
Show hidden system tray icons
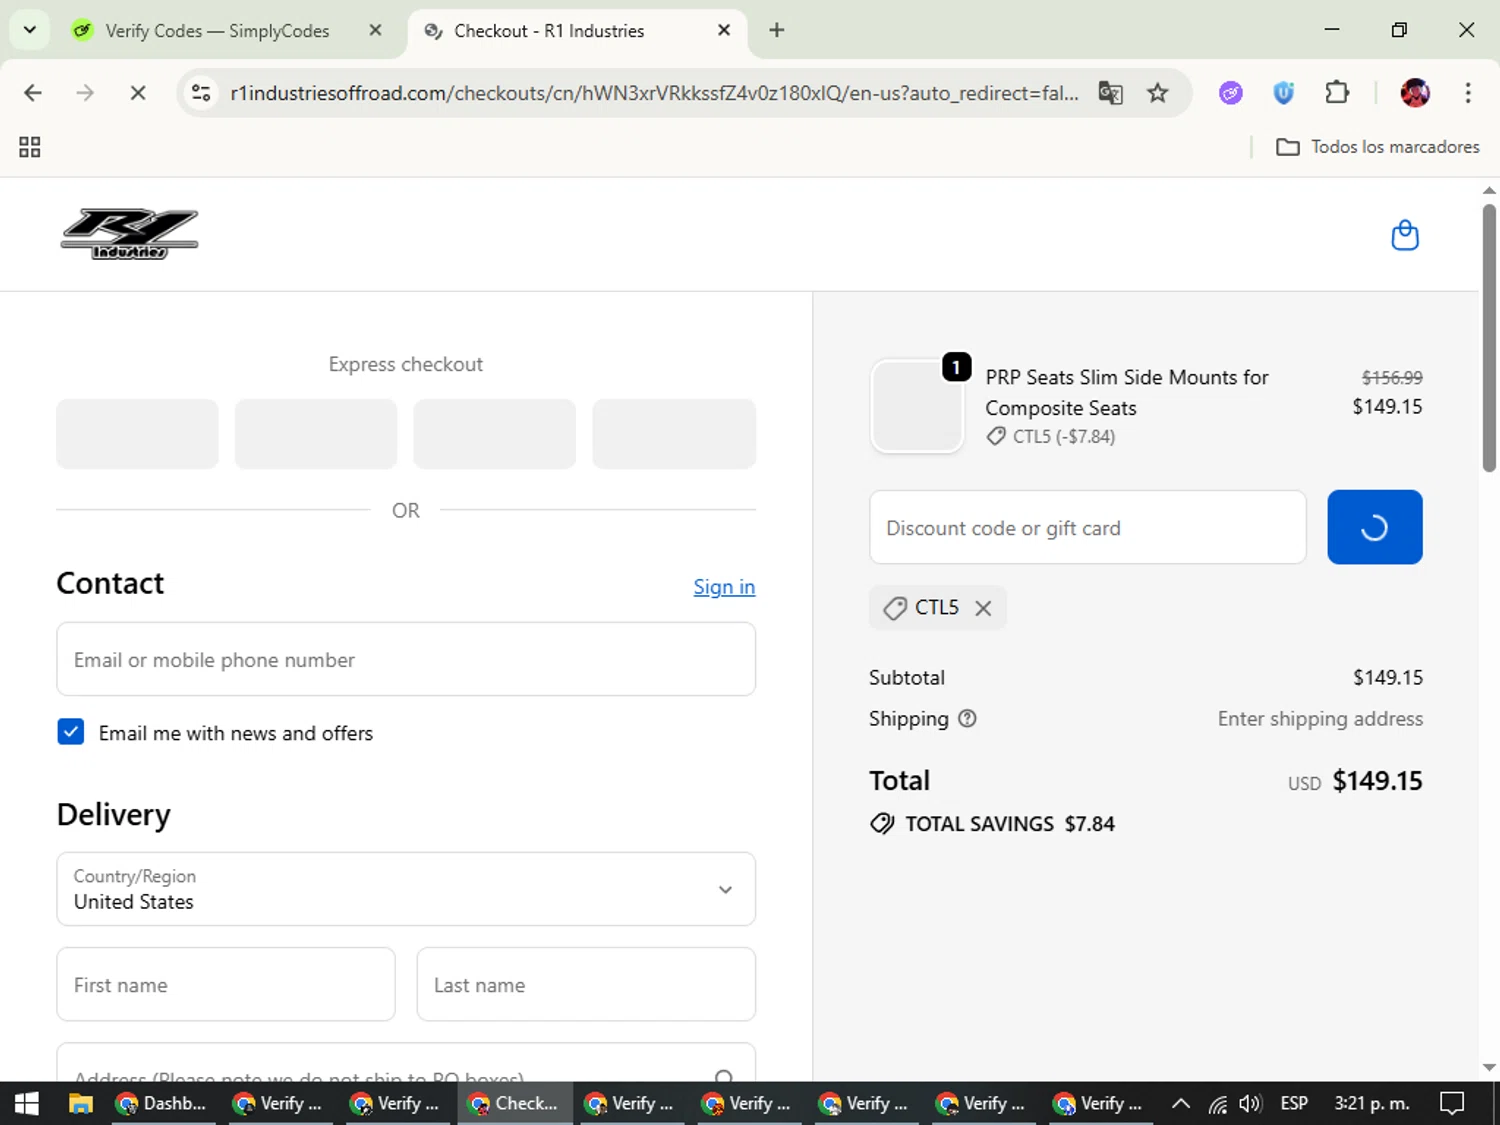1181,1103
